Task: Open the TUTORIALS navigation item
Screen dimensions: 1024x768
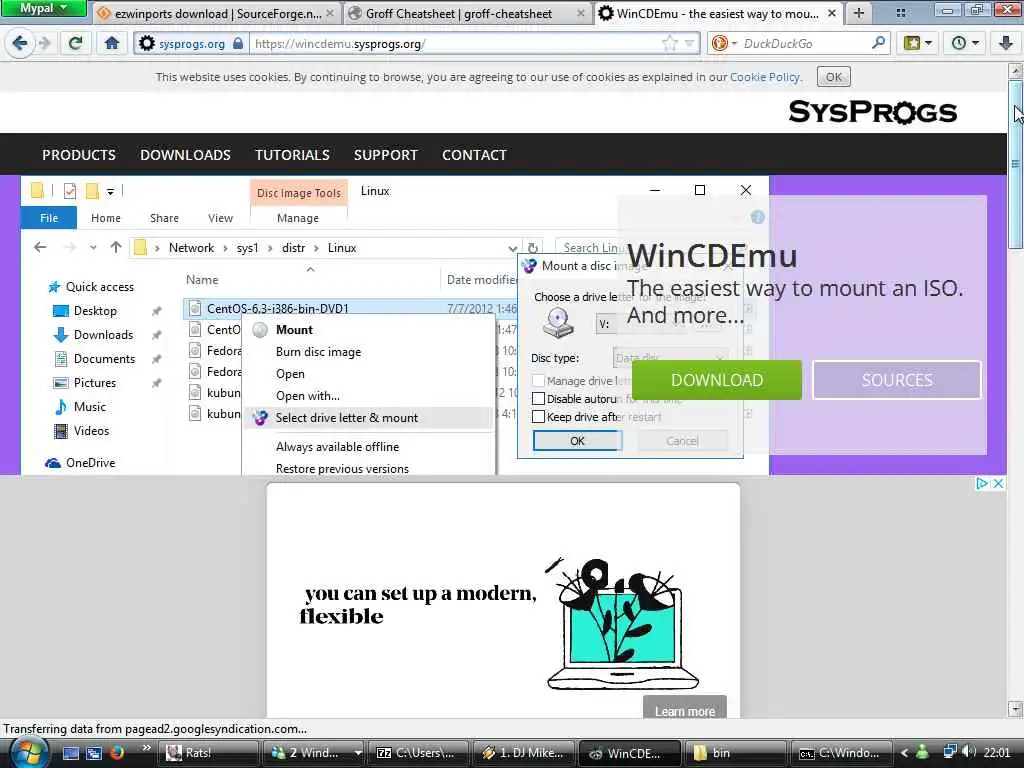Action: point(292,155)
